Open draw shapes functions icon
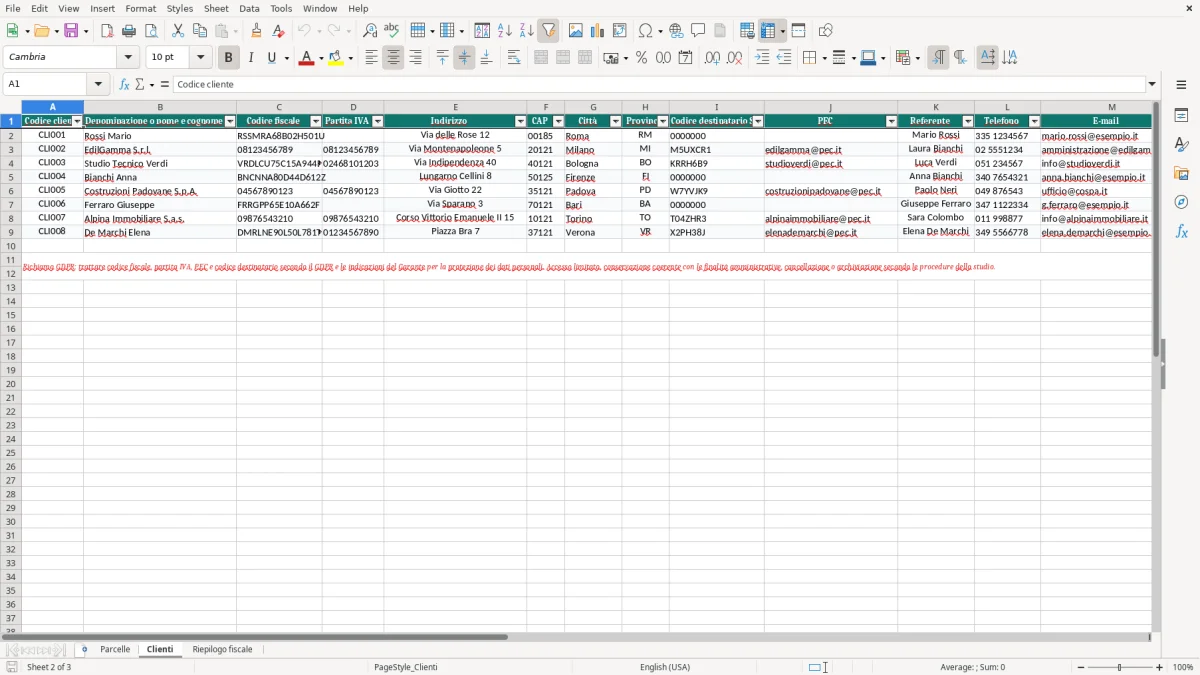The height and width of the screenshot is (675, 1200). [826, 31]
